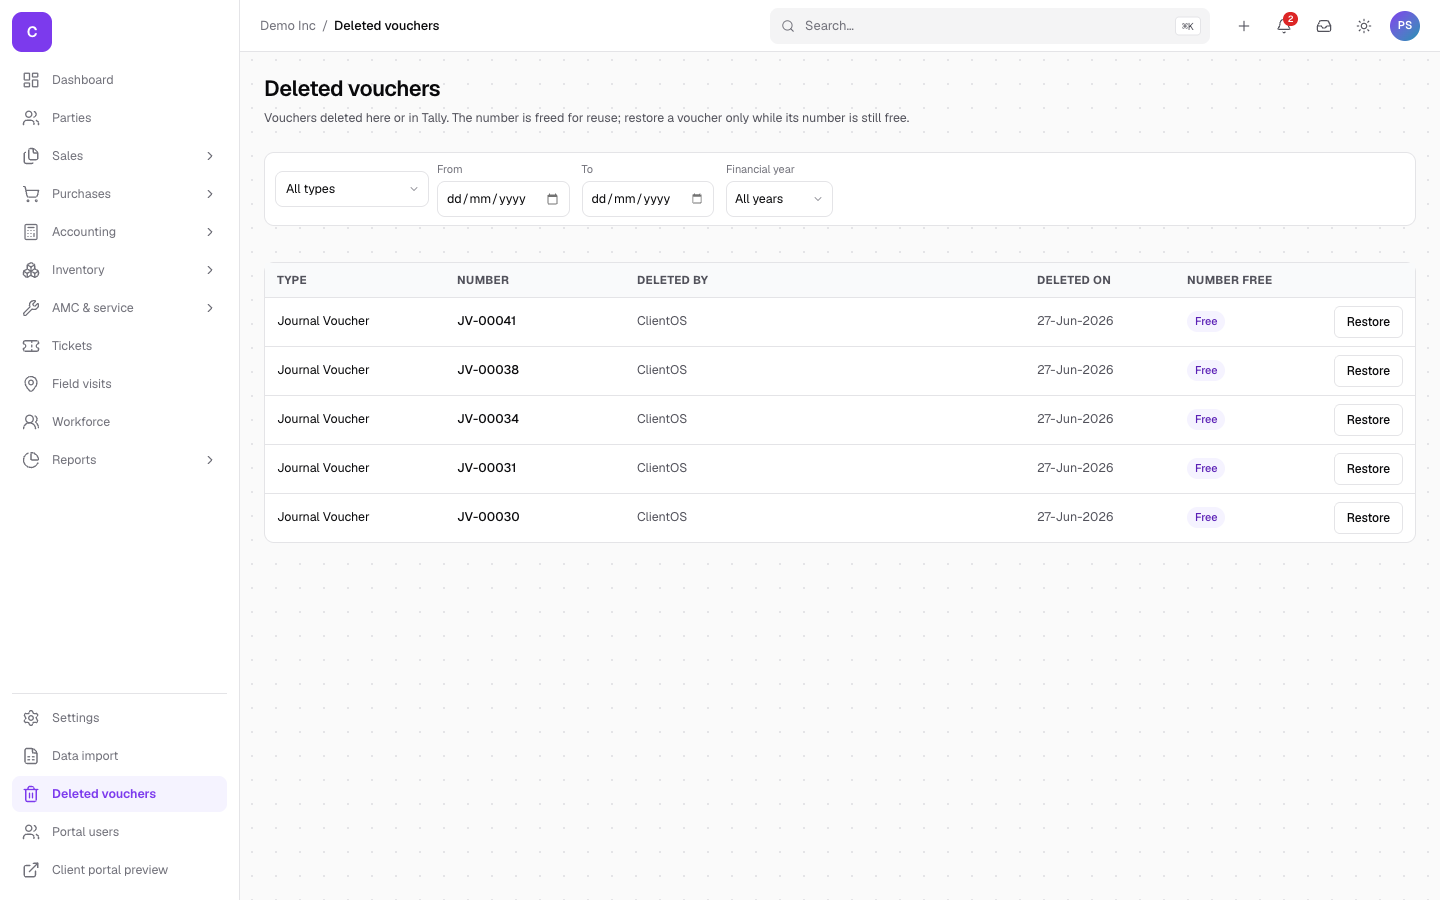The width and height of the screenshot is (1440, 900).
Task: Click the plus create-new icon
Action: (1244, 26)
